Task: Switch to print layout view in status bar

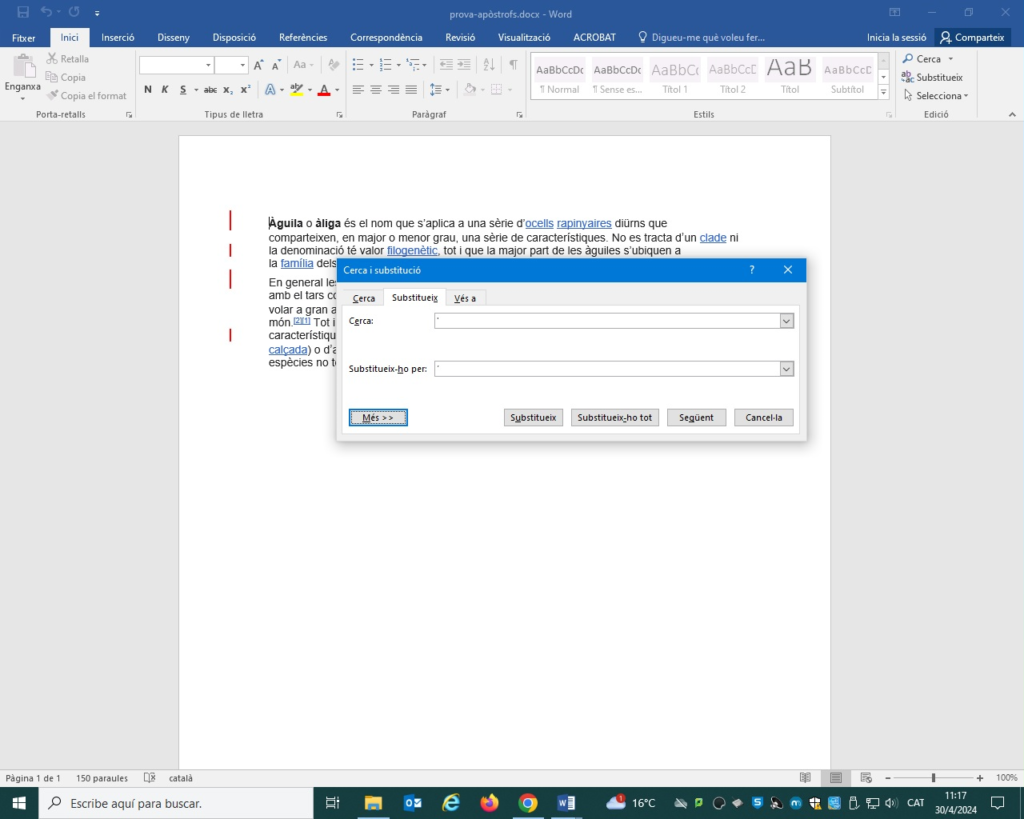Action: coord(836,778)
